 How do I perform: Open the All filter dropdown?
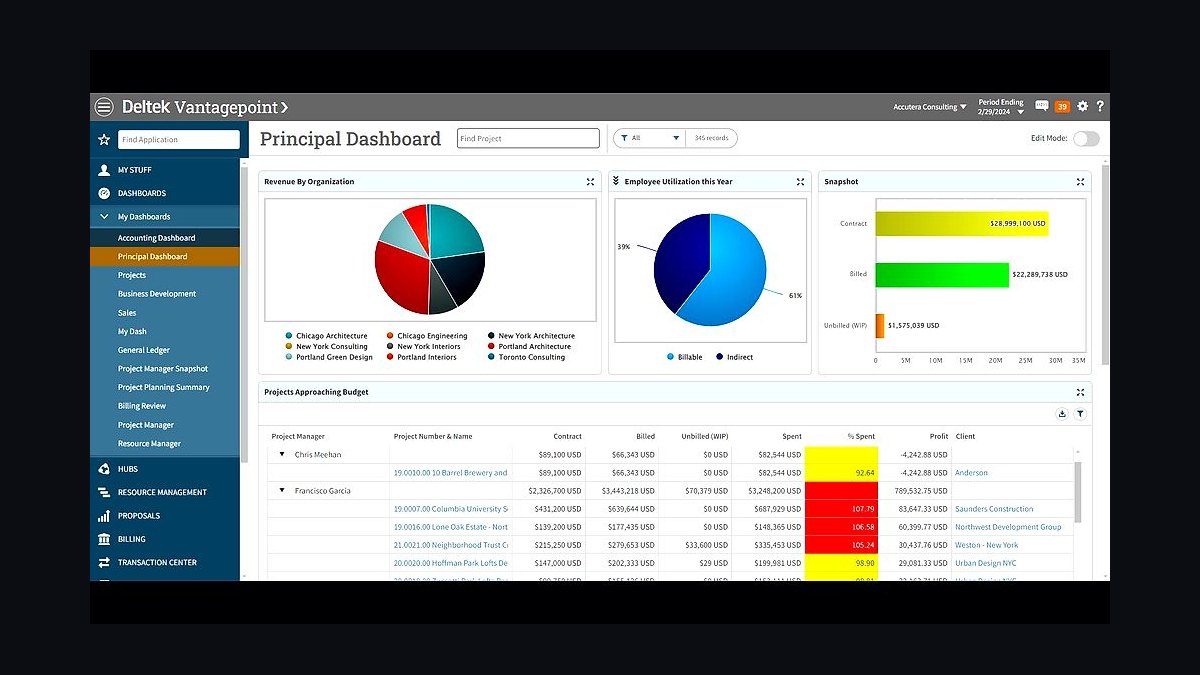click(x=647, y=138)
